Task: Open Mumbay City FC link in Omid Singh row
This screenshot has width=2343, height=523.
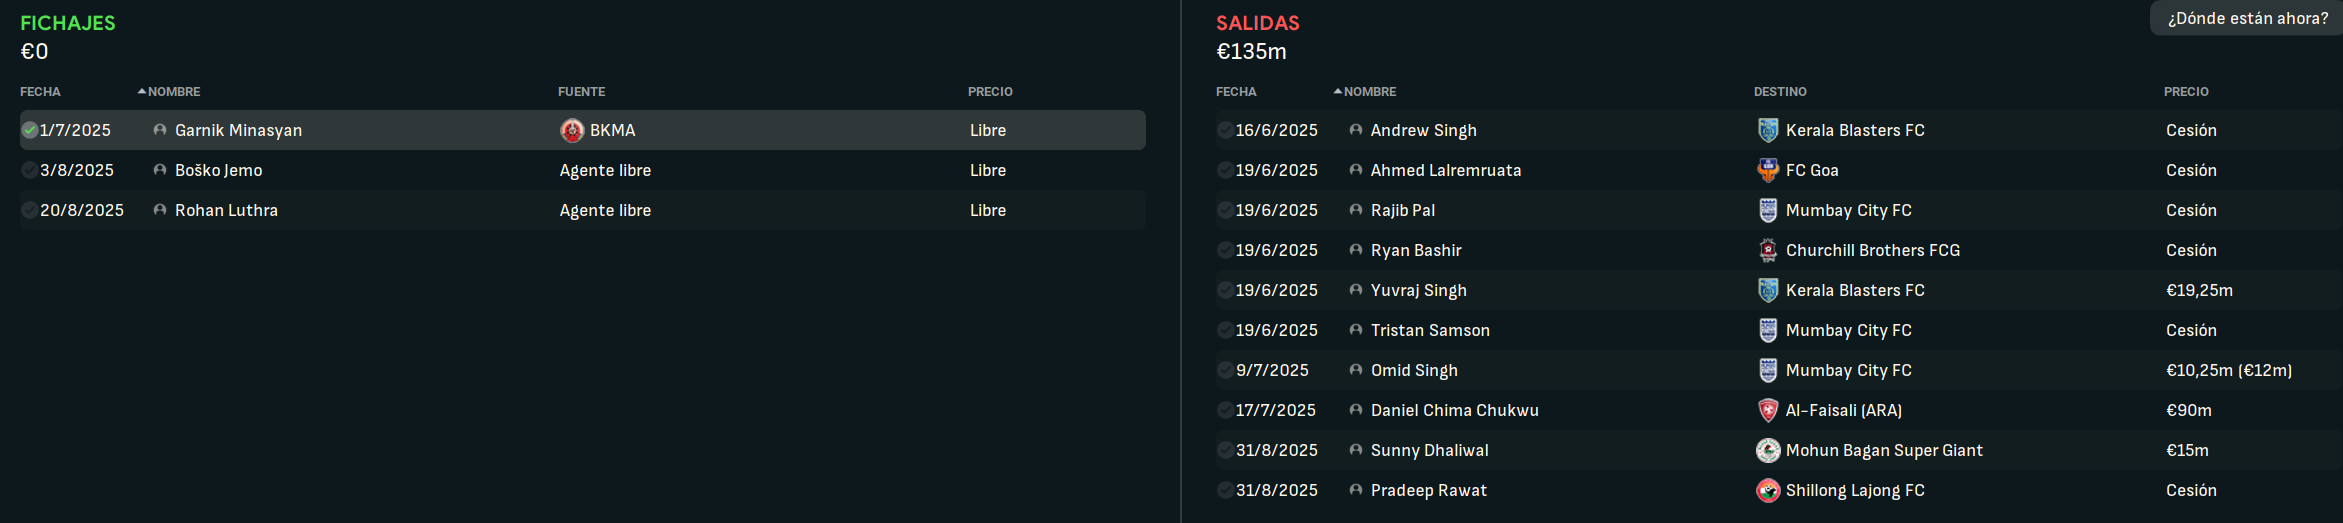Action: pos(1848,370)
